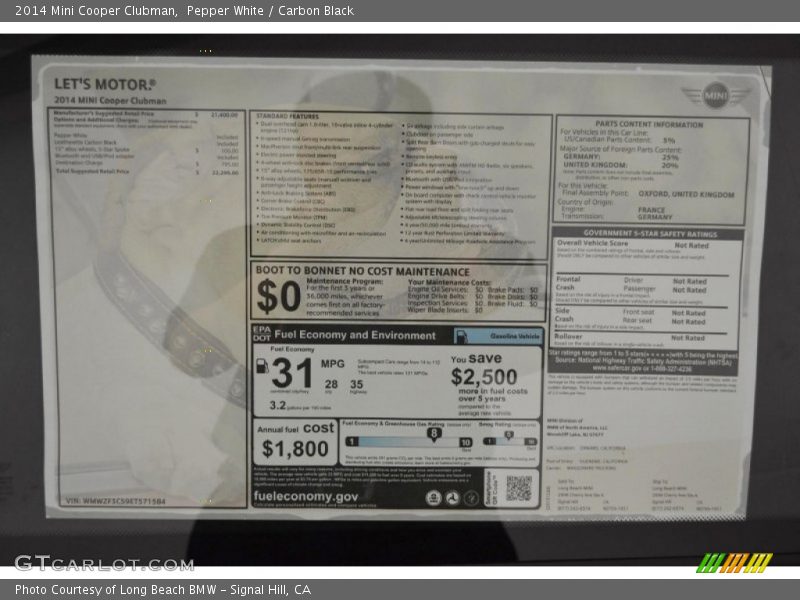Image resolution: width=800 pixels, height=600 pixels.
Task: Click the fuel pump icon beside 31 MPG
Action: [x=262, y=366]
